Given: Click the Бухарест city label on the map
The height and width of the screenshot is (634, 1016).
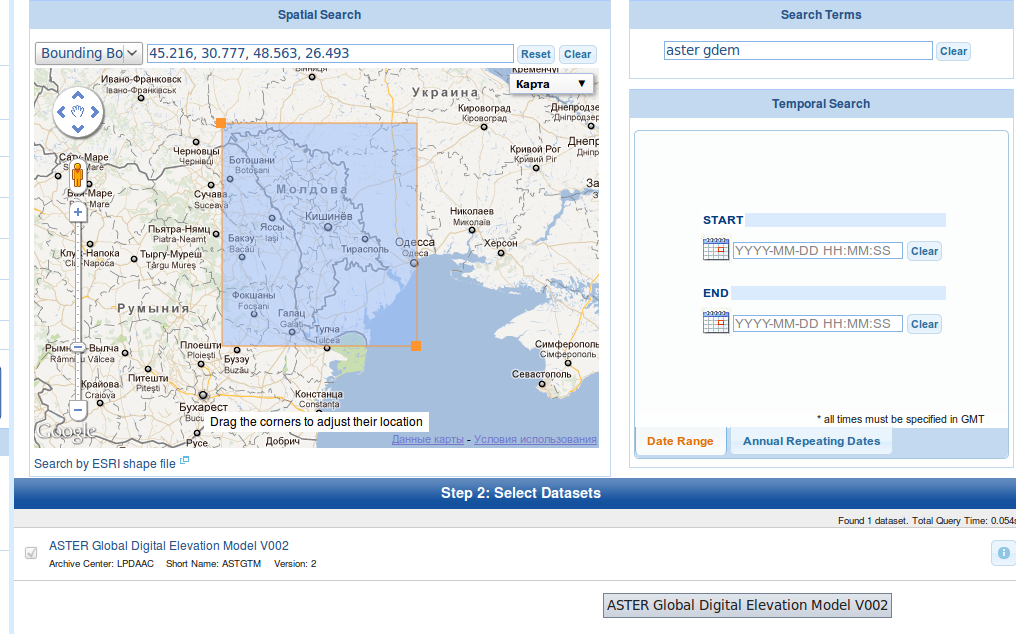Looking at the screenshot, I should pos(203,407).
